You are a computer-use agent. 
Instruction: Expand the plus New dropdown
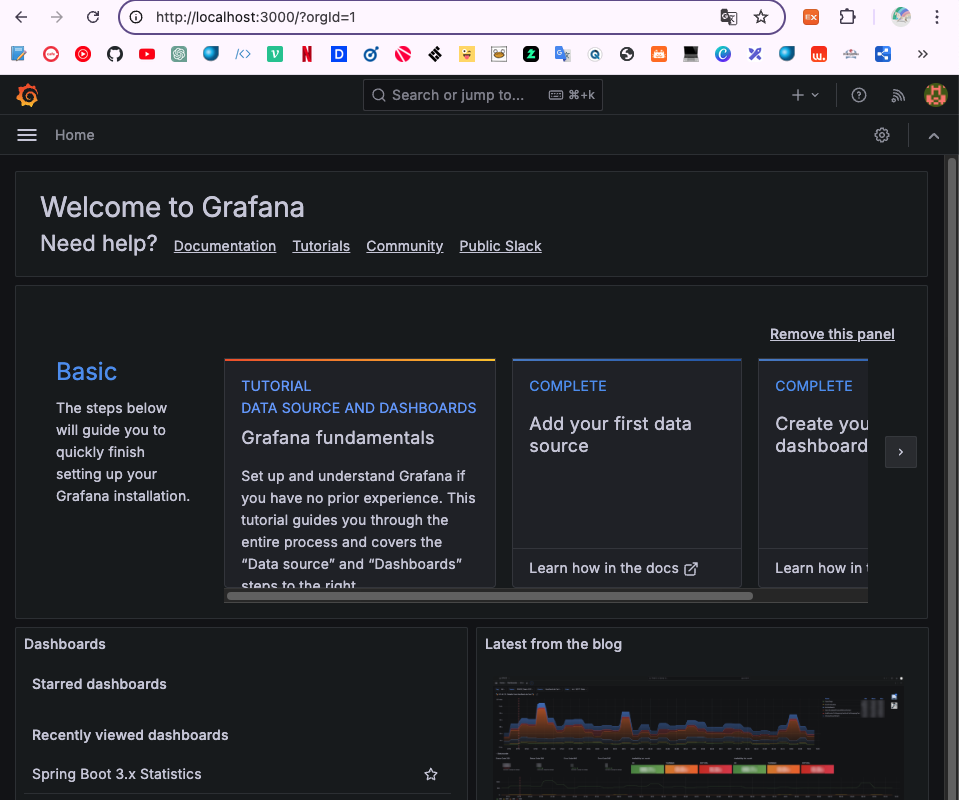click(805, 95)
